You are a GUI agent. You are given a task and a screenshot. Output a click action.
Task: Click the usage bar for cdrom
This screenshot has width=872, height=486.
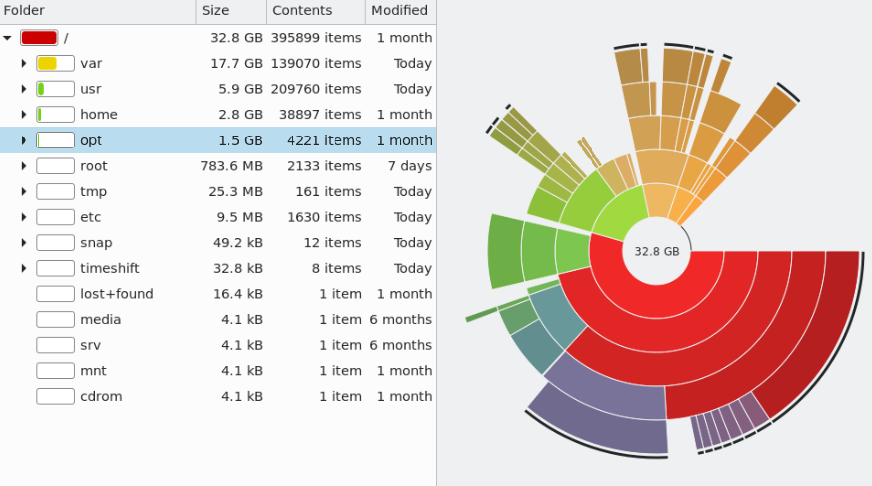56,396
